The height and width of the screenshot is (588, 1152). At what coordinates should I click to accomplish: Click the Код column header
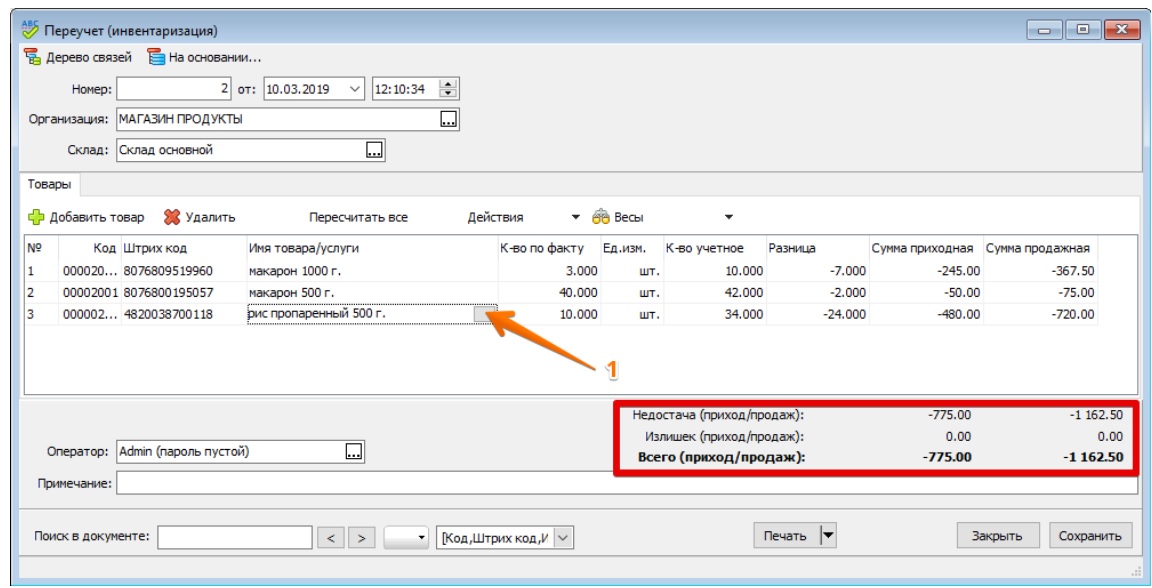pos(90,248)
